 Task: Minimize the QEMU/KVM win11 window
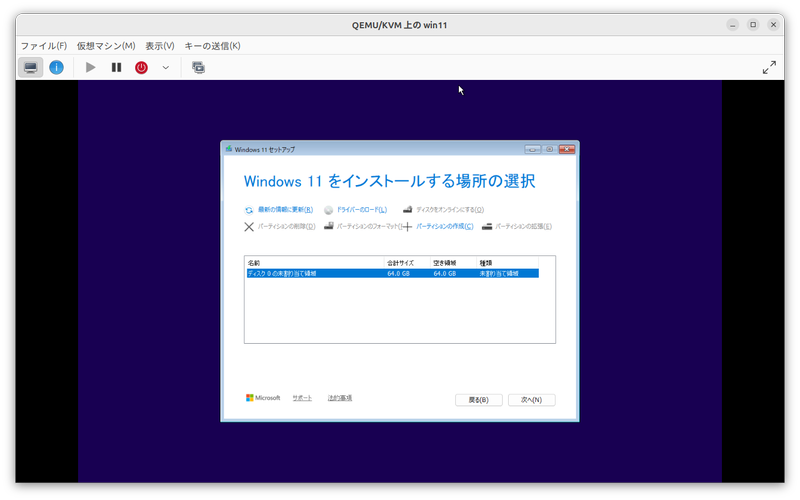pyautogui.click(x=733, y=24)
